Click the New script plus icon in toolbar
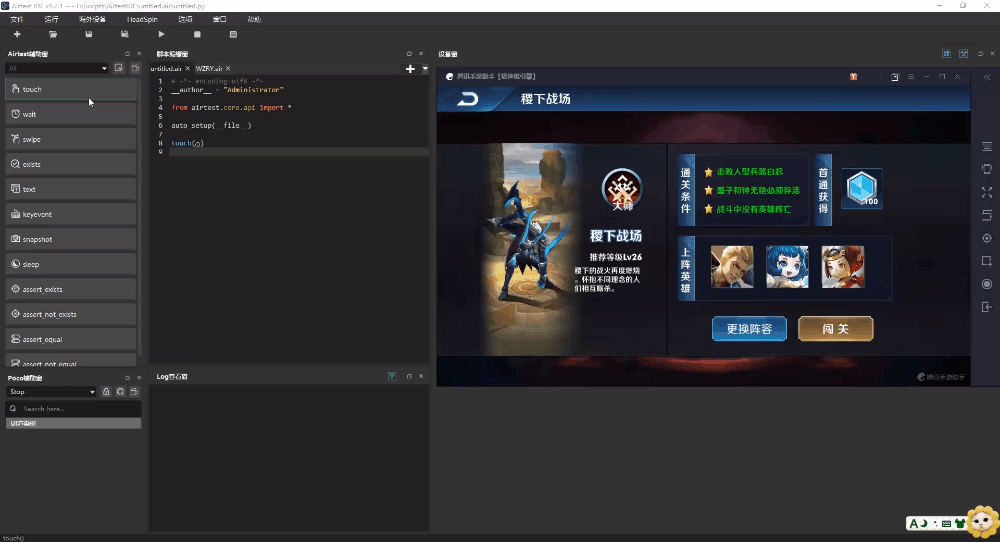The image size is (1000, 542). (17, 34)
